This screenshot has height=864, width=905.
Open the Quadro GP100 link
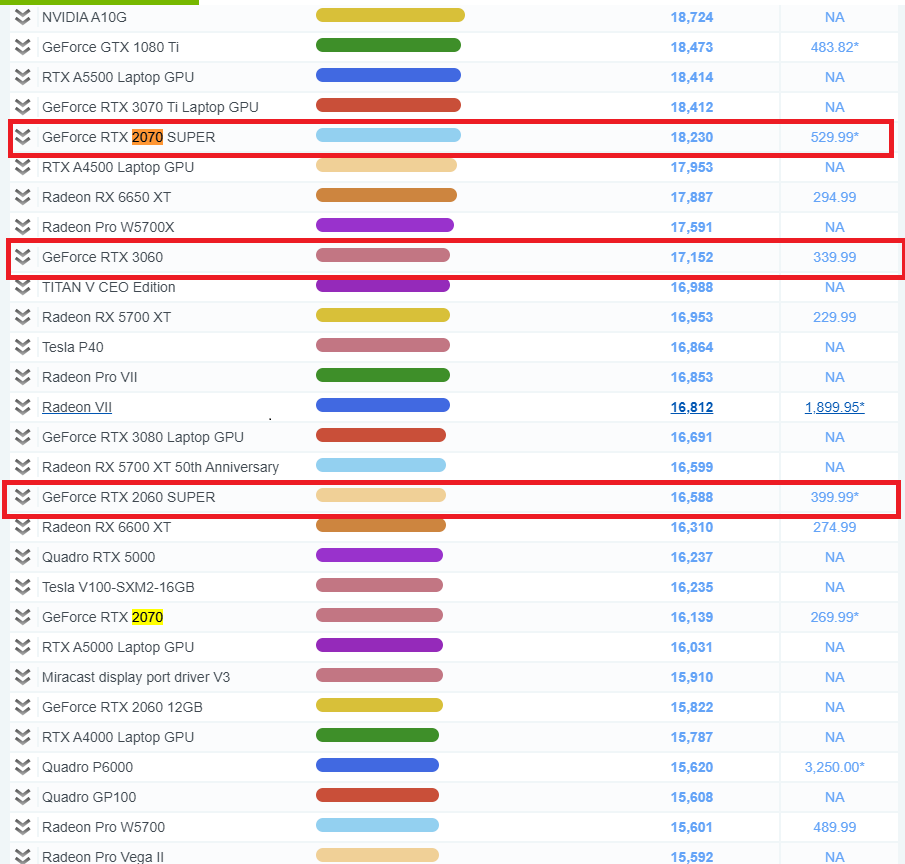pos(89,798)
